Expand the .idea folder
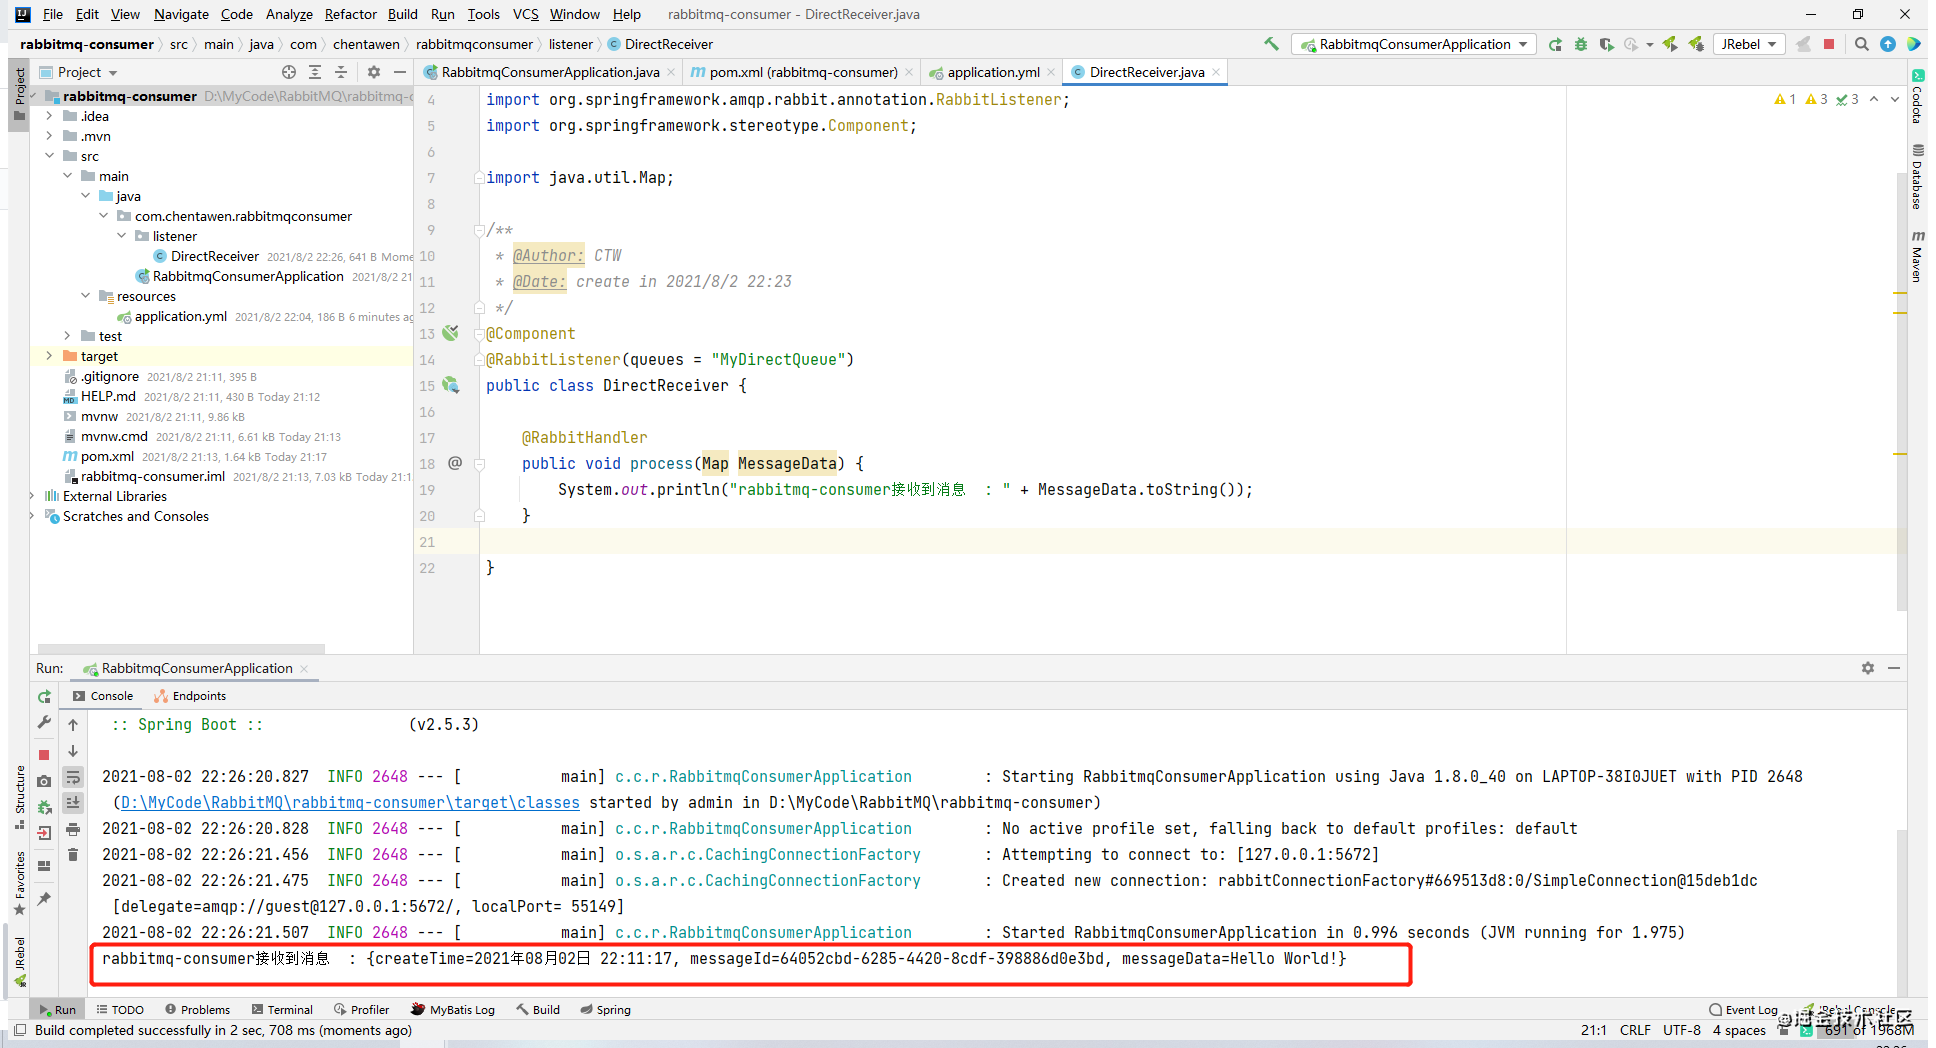 (49, 116)
